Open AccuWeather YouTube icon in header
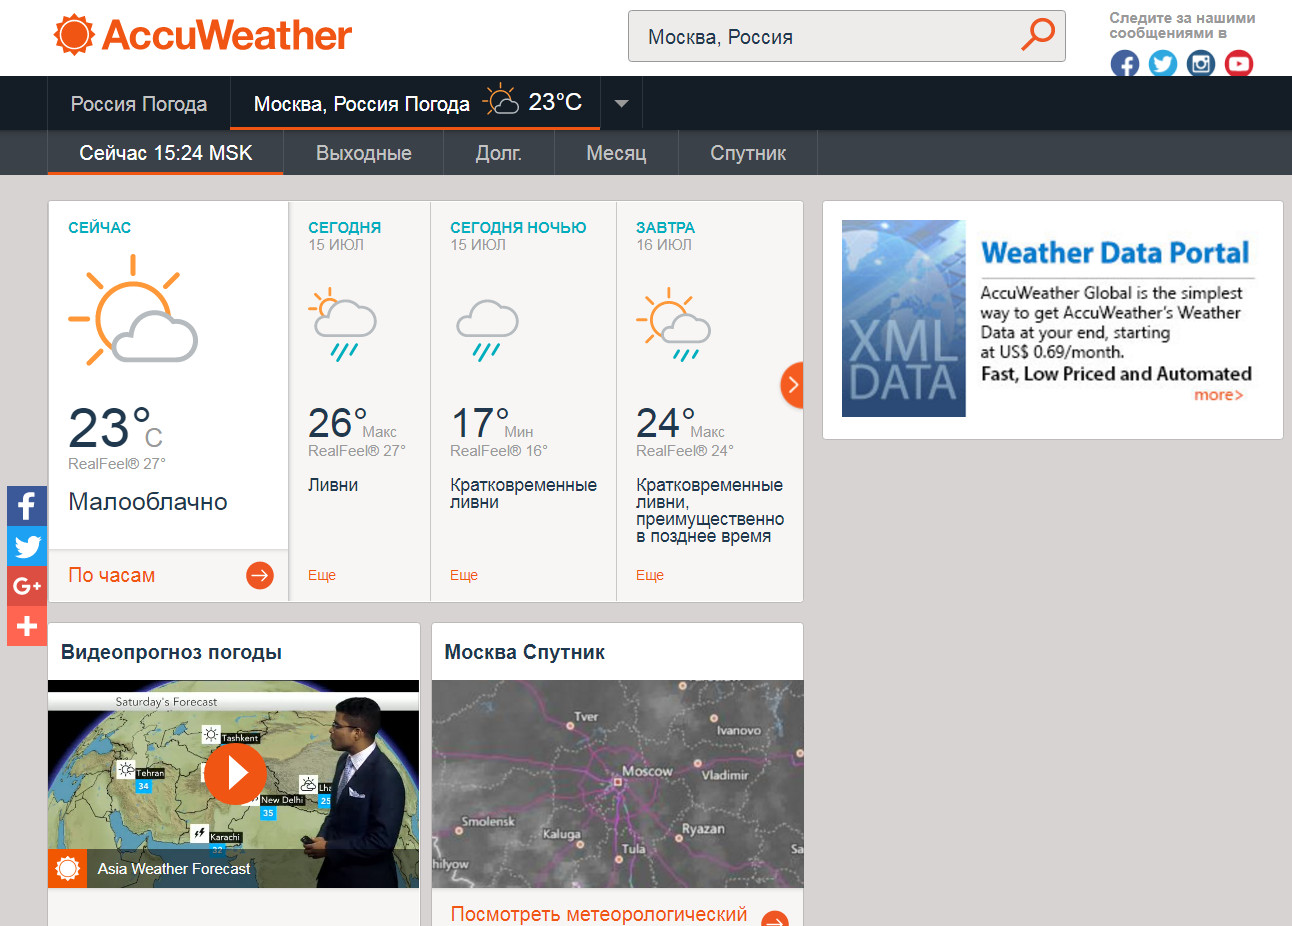The height and width of the screenshot is (926, 1292). click(x=1239, y=64)
